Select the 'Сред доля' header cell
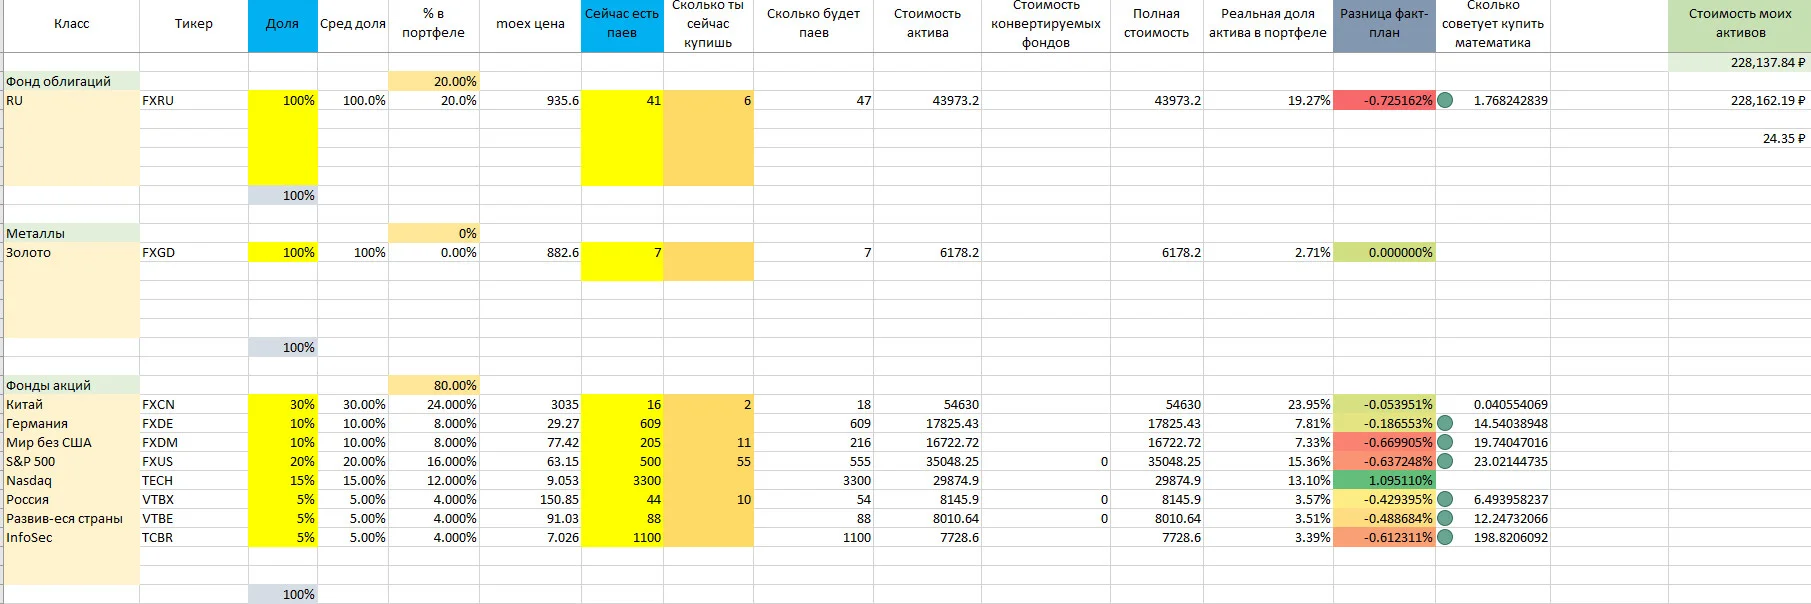 click(353, 26)
